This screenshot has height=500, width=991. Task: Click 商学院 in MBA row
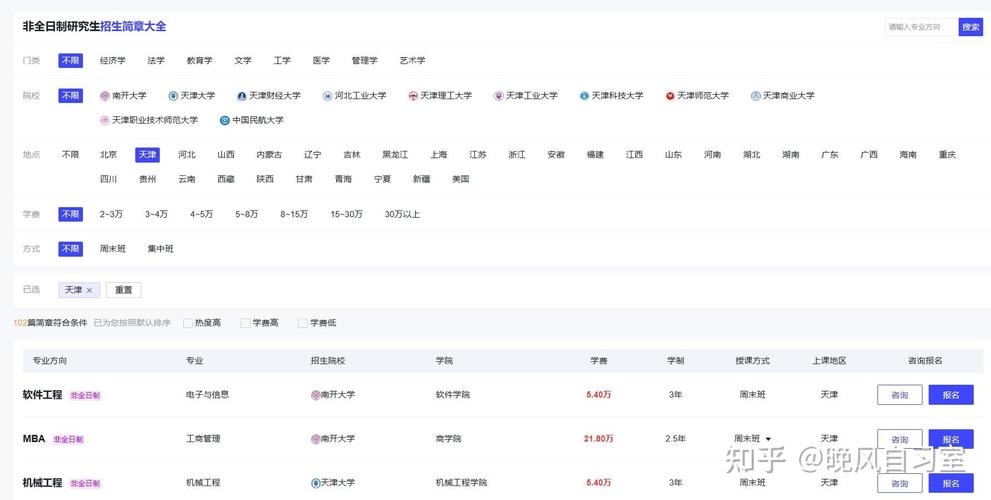point(448,439)
